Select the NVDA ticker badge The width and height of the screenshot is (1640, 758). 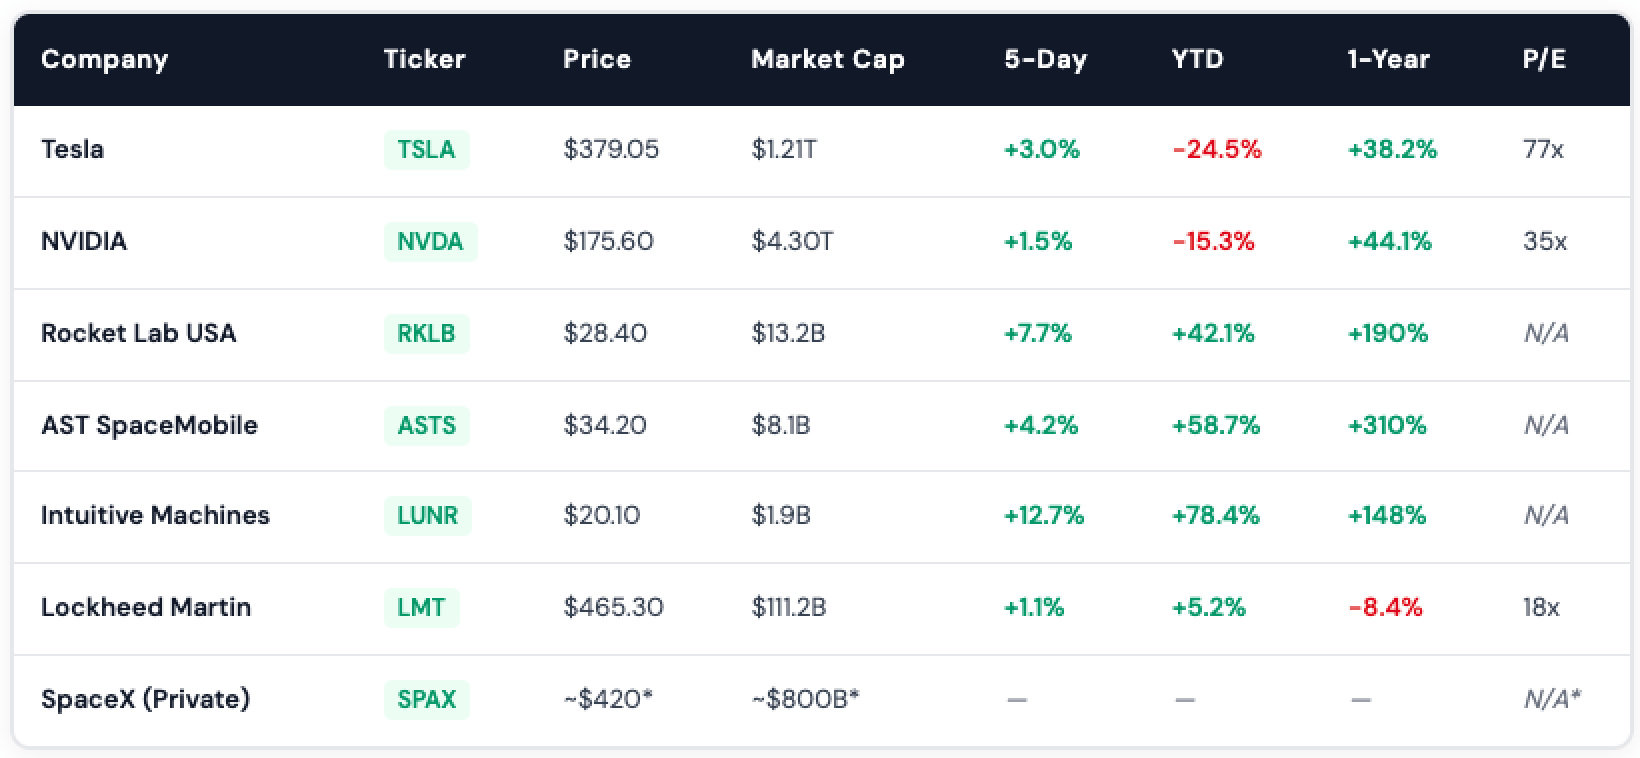[430, 242]
